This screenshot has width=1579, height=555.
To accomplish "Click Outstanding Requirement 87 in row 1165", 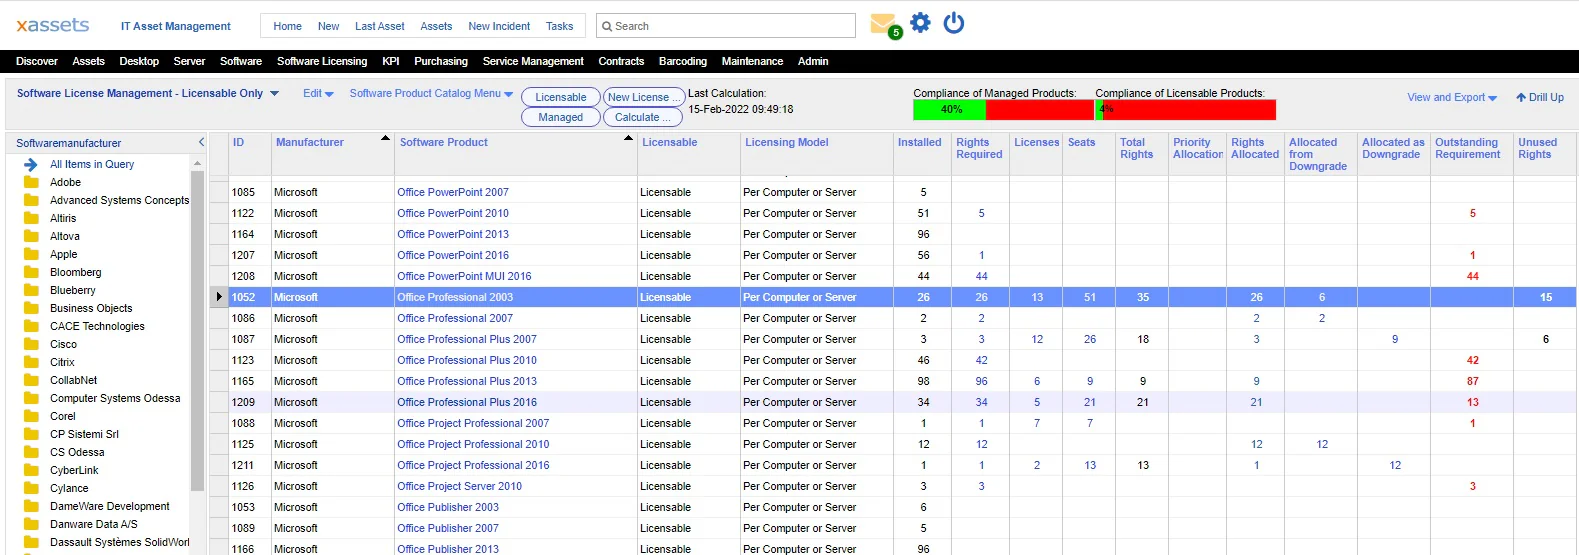I will point(1472,381).
